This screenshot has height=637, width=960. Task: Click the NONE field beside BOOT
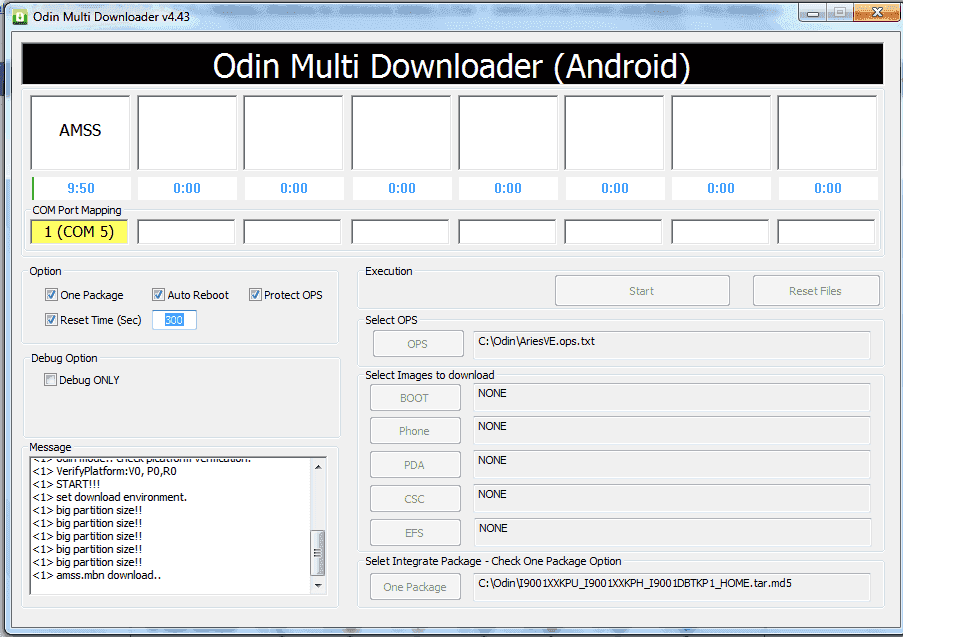point(672,398)
